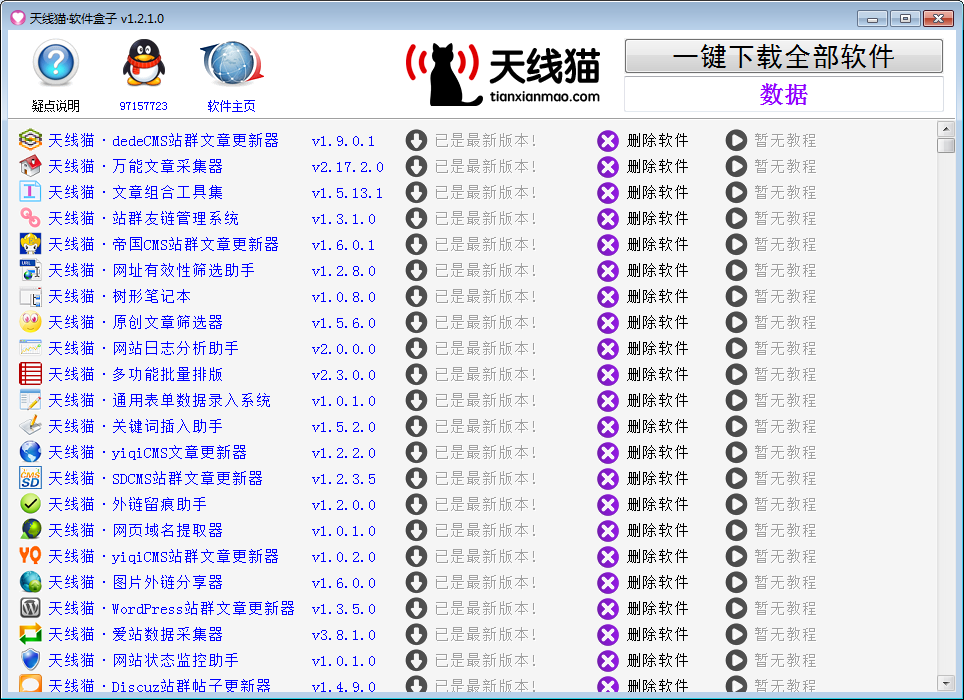Open 天线猫 · 网址有效性筛选助手 link
Viewport: 964px width, 700px height.
coord(151,270)
